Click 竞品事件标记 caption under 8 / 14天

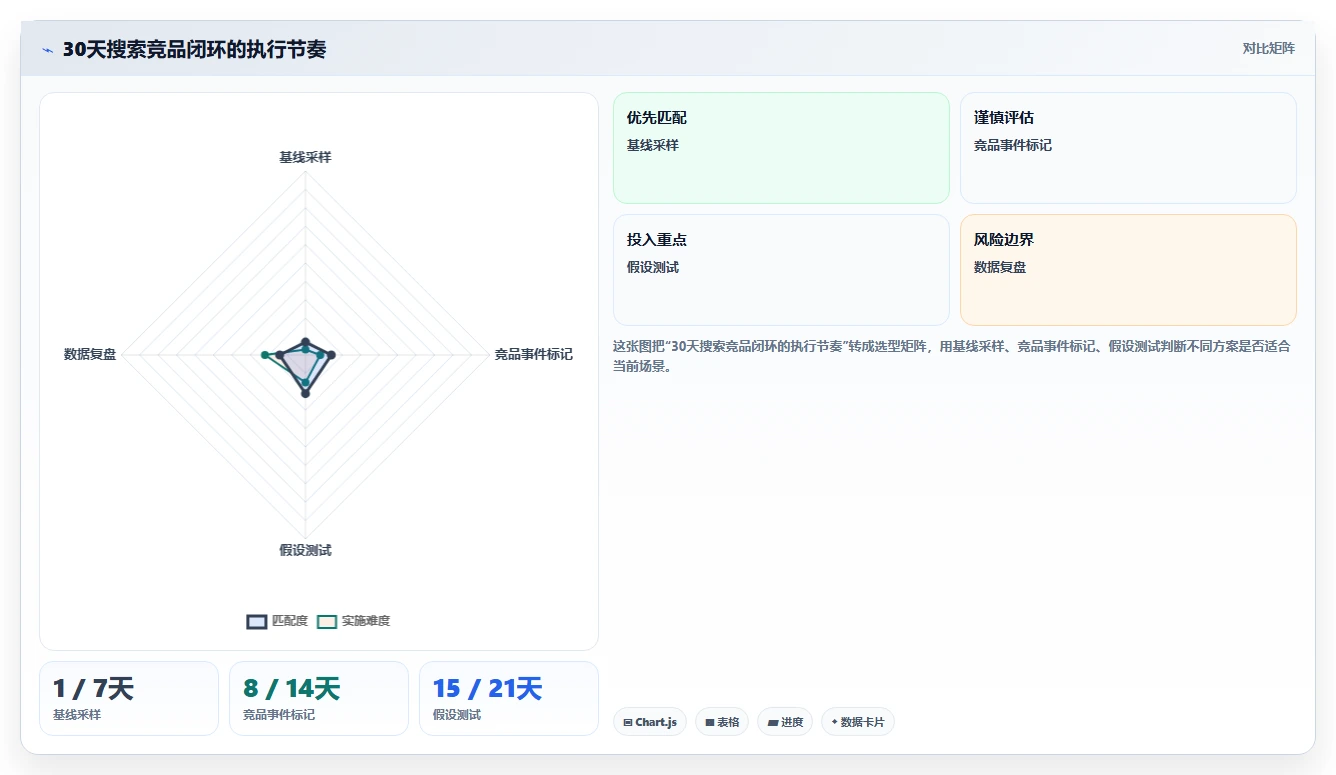(279, 715)
